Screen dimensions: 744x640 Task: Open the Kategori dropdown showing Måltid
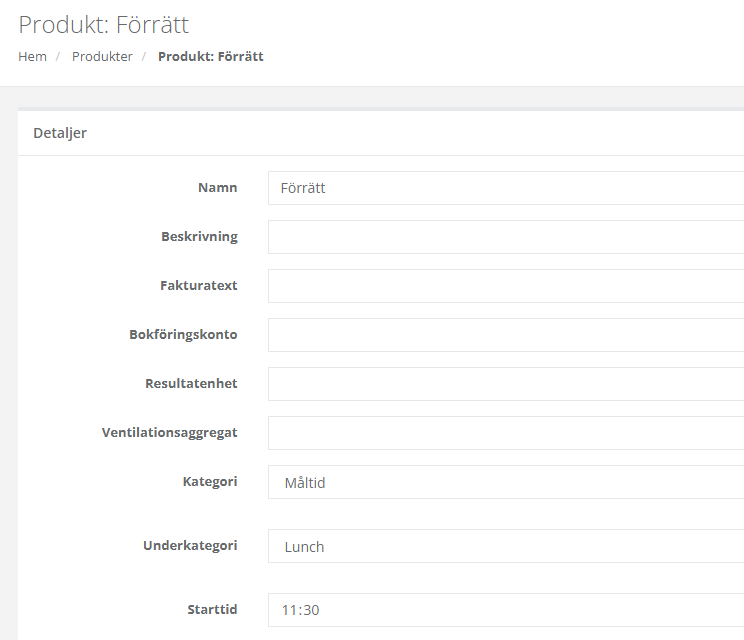(x=505, y=482)
